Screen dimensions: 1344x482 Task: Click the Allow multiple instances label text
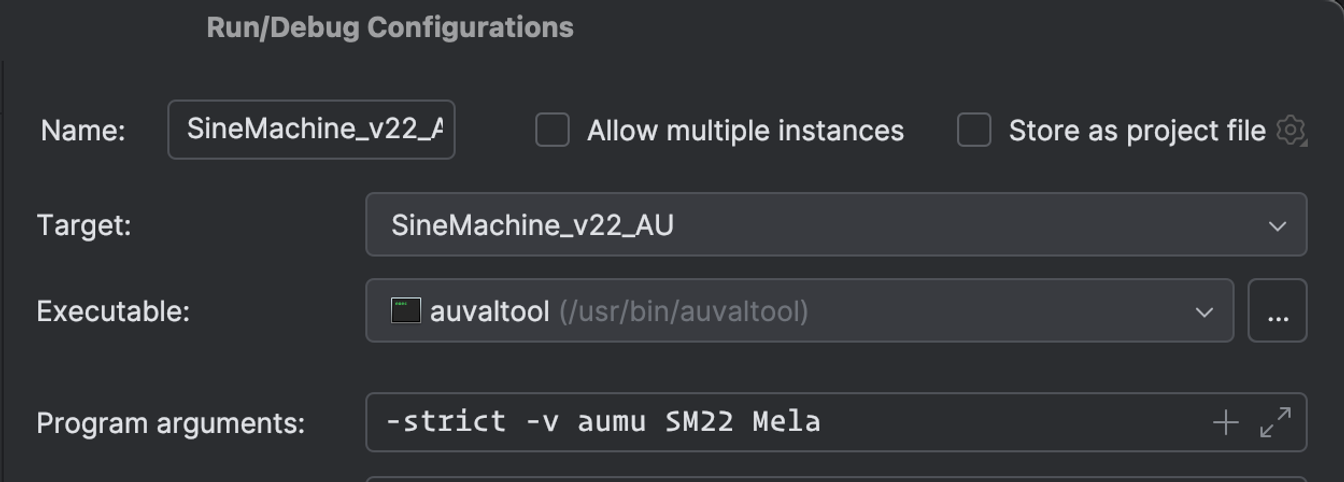point(745,131)
